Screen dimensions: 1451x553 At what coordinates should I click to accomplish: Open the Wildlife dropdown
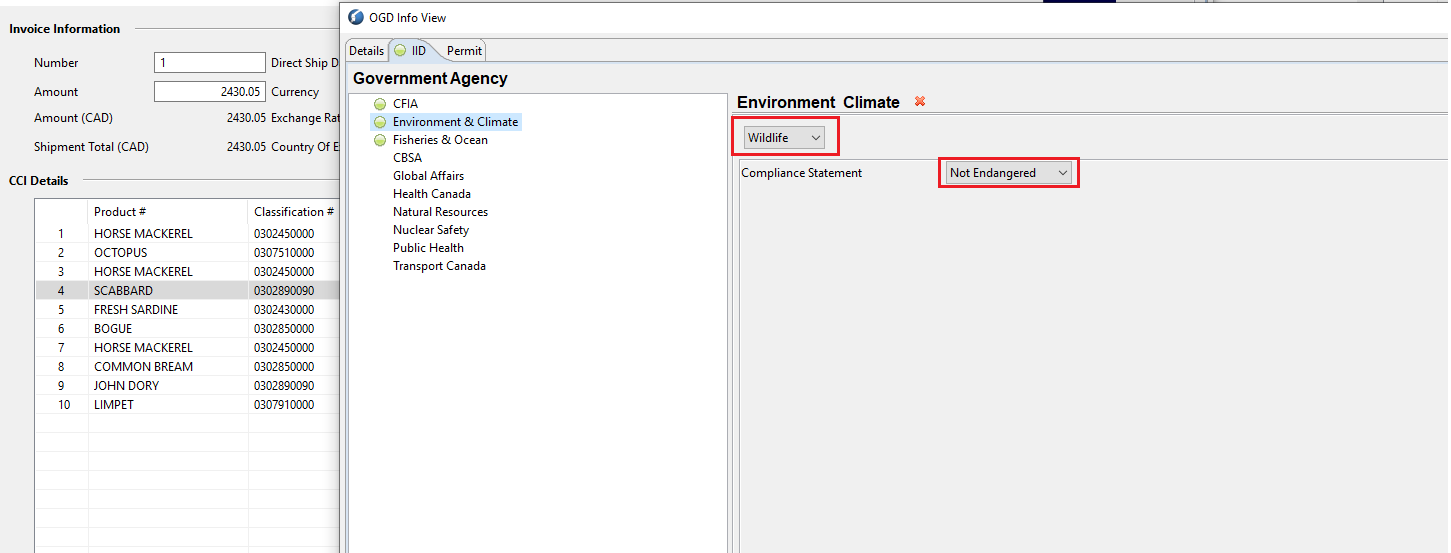click(x=784, y=137)
